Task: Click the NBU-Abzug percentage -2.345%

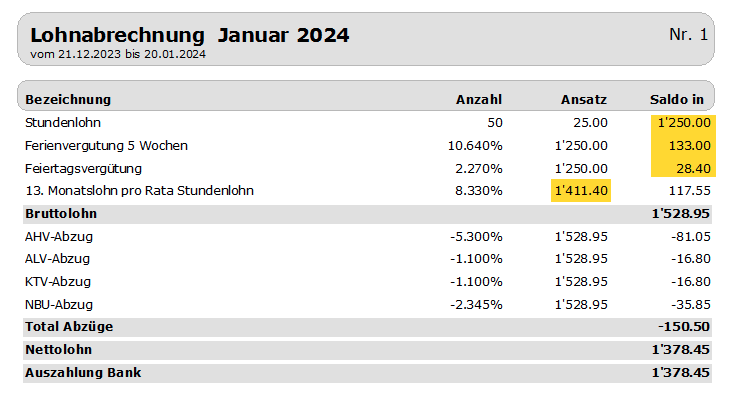Action: [x=476, y=305]
